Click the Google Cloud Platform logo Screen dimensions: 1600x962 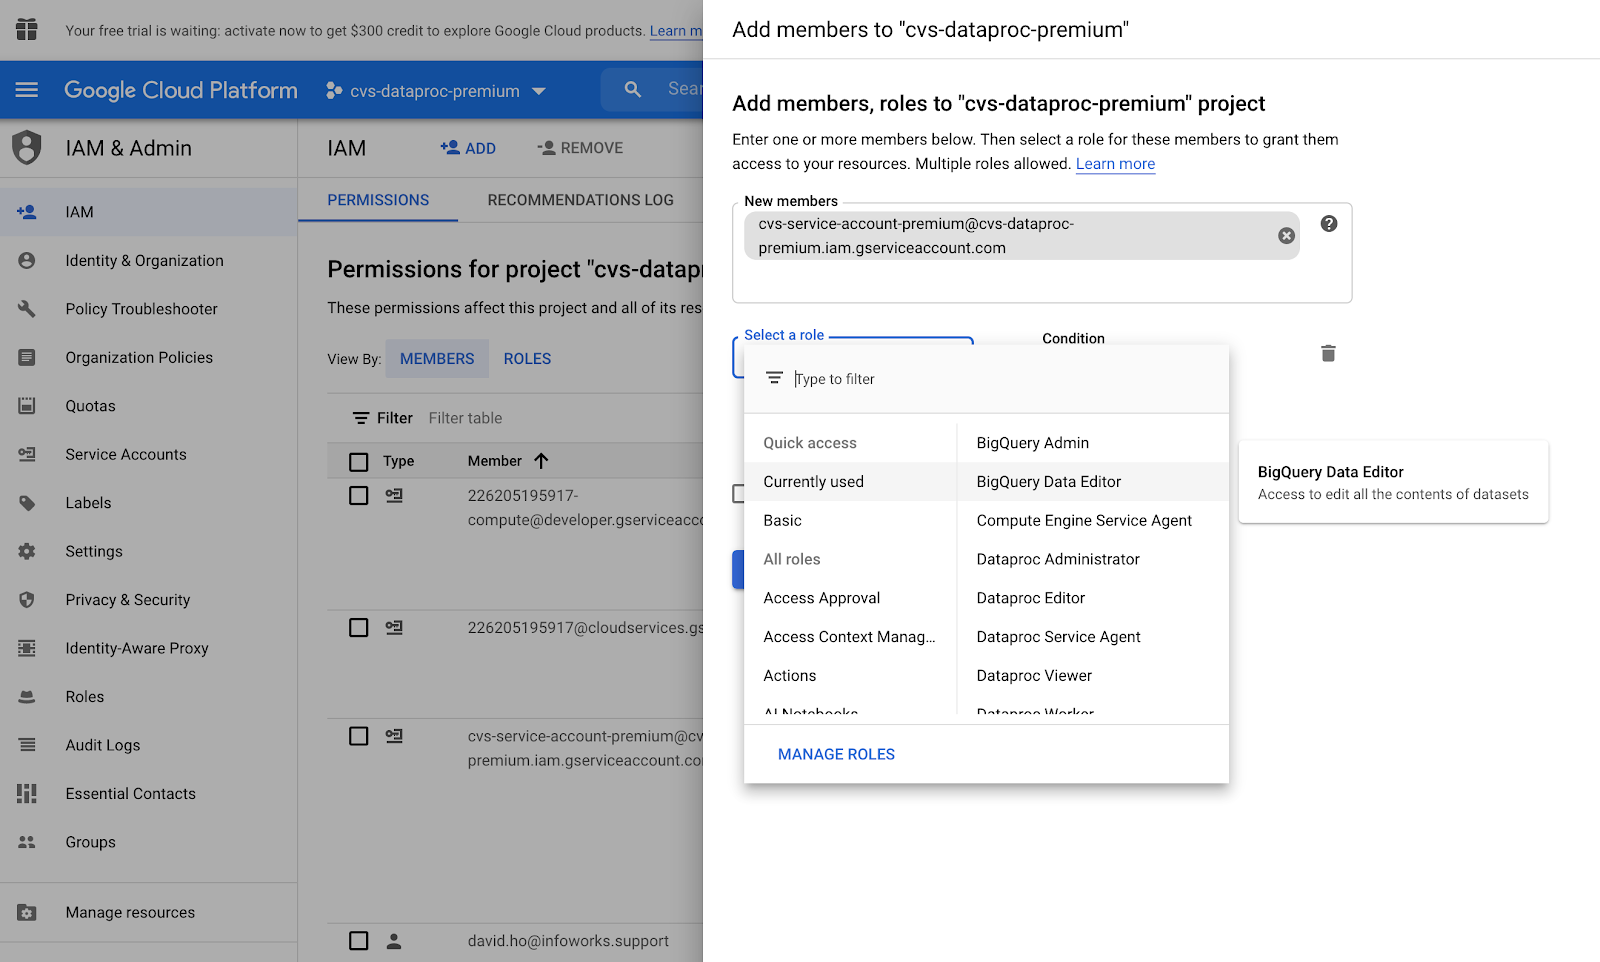181,90
